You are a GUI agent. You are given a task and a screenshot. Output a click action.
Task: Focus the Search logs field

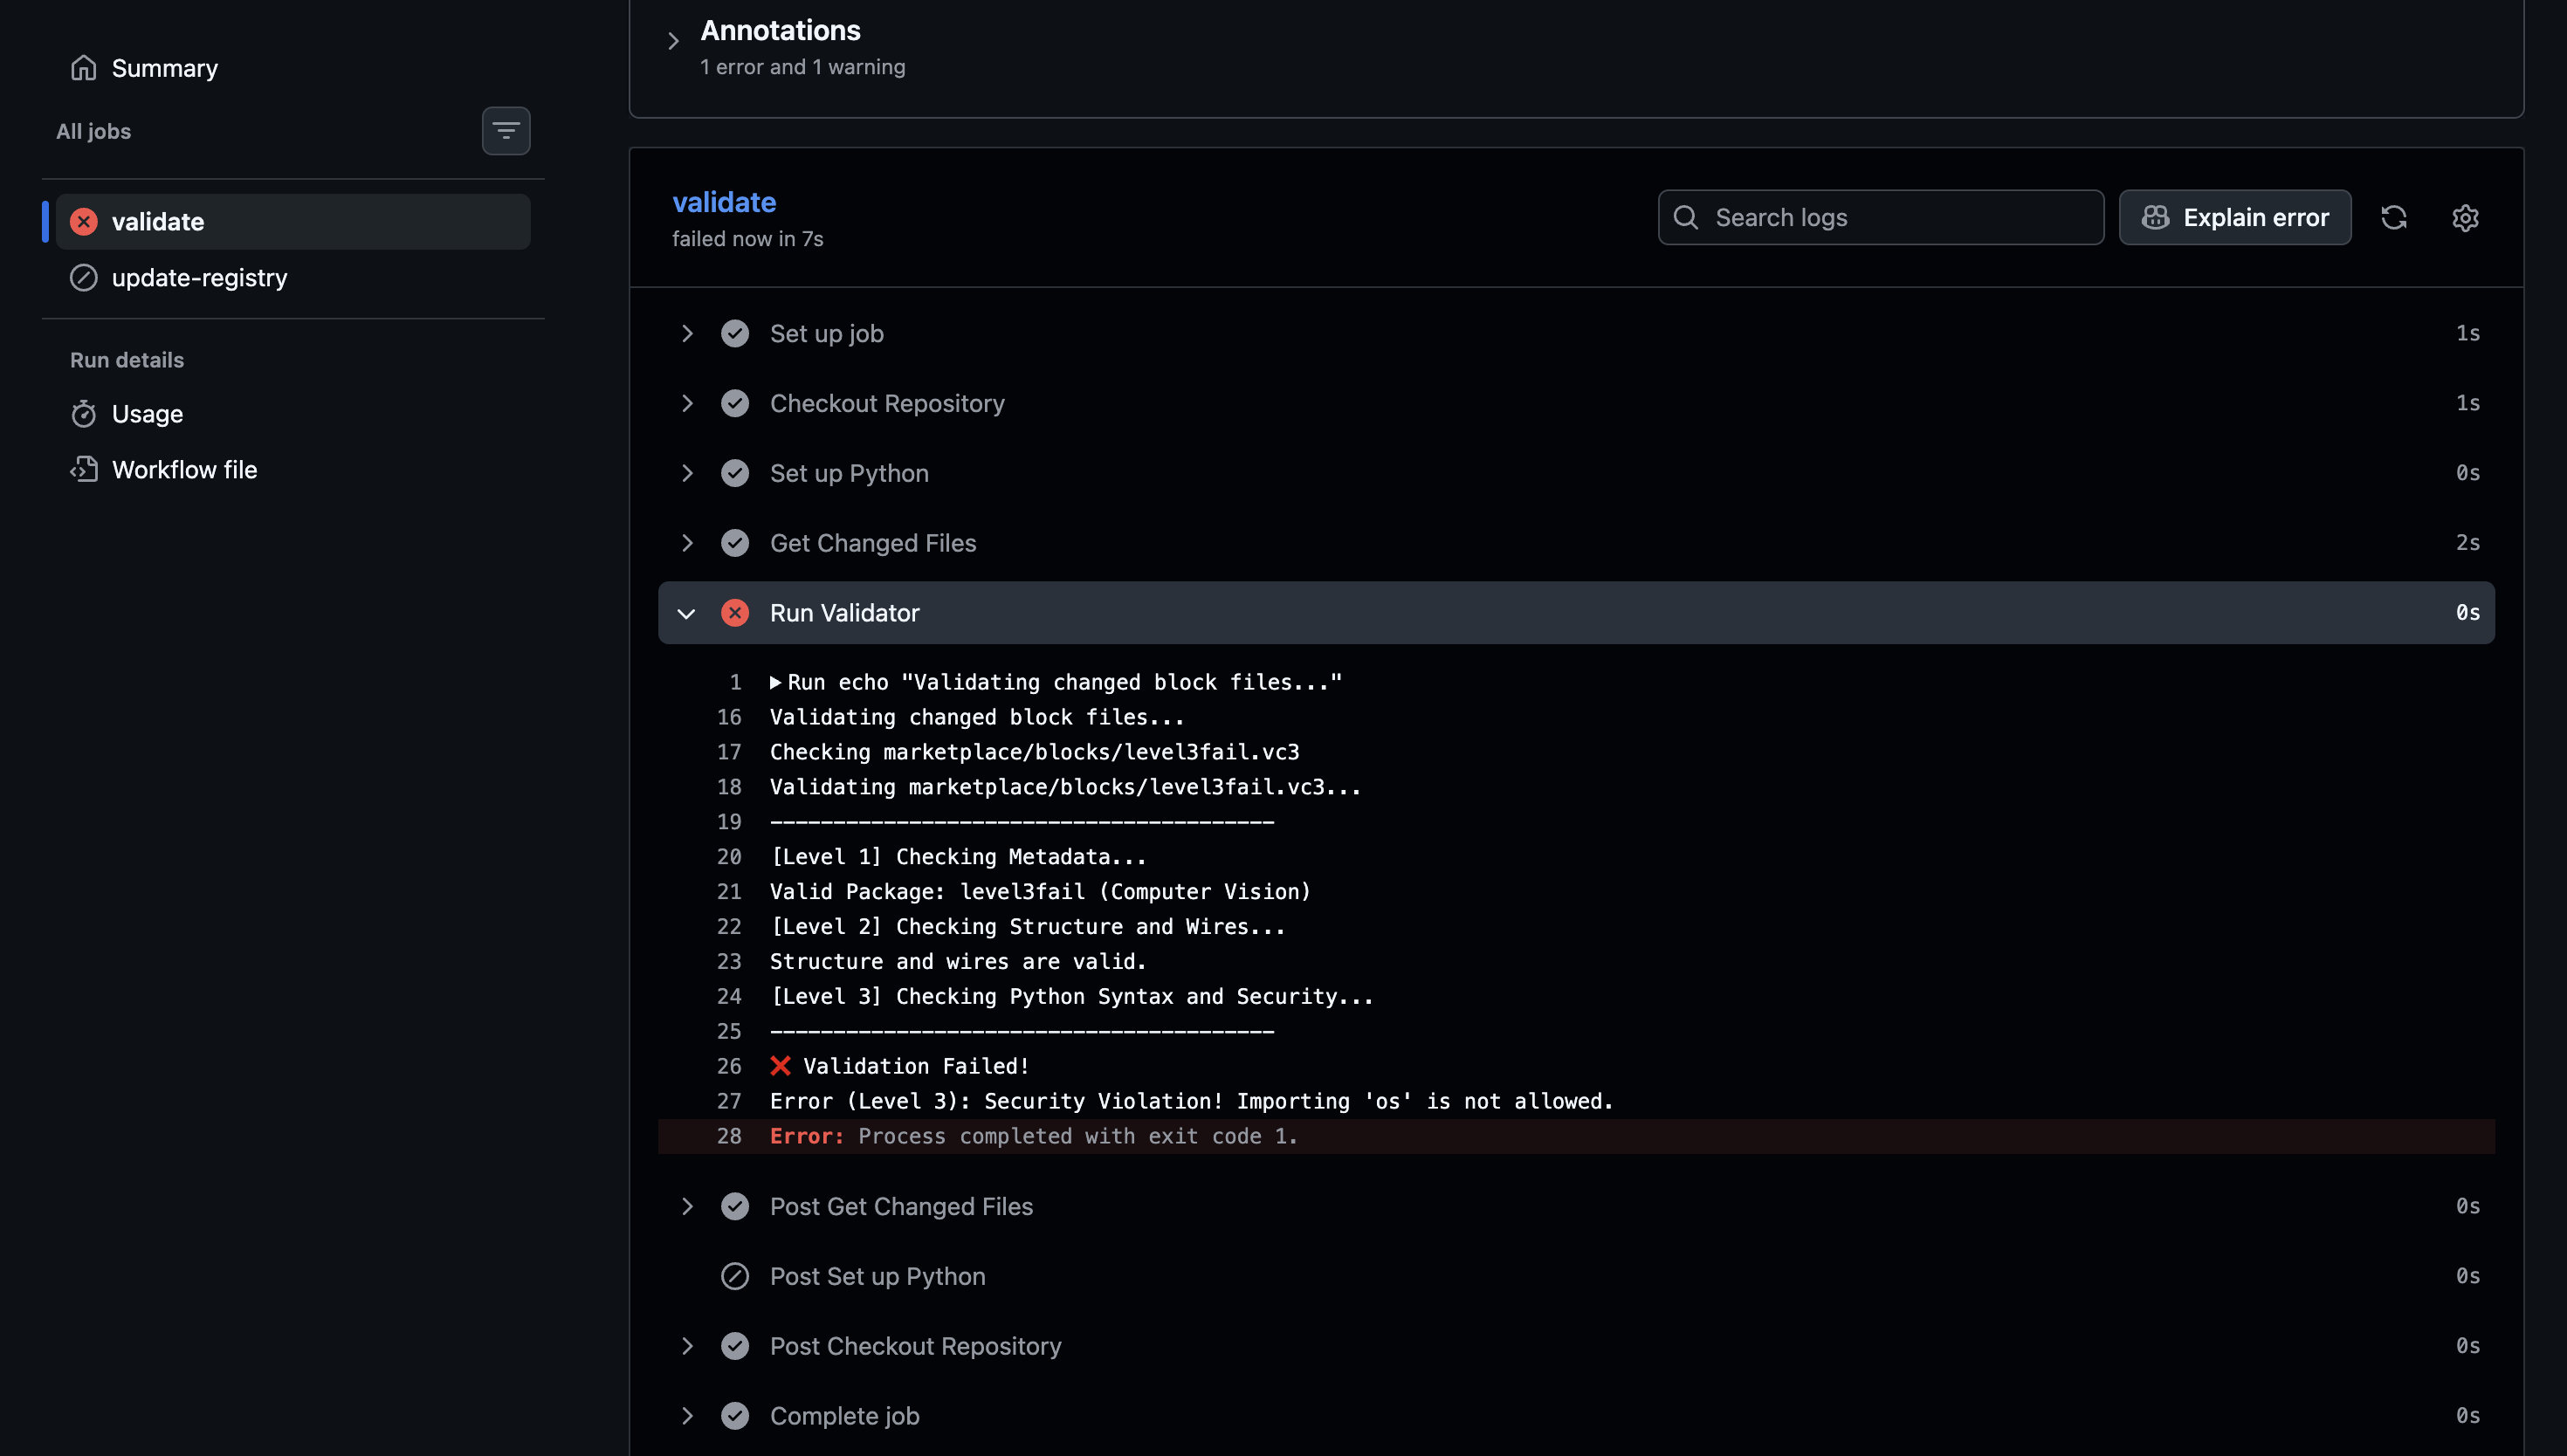1881,217
